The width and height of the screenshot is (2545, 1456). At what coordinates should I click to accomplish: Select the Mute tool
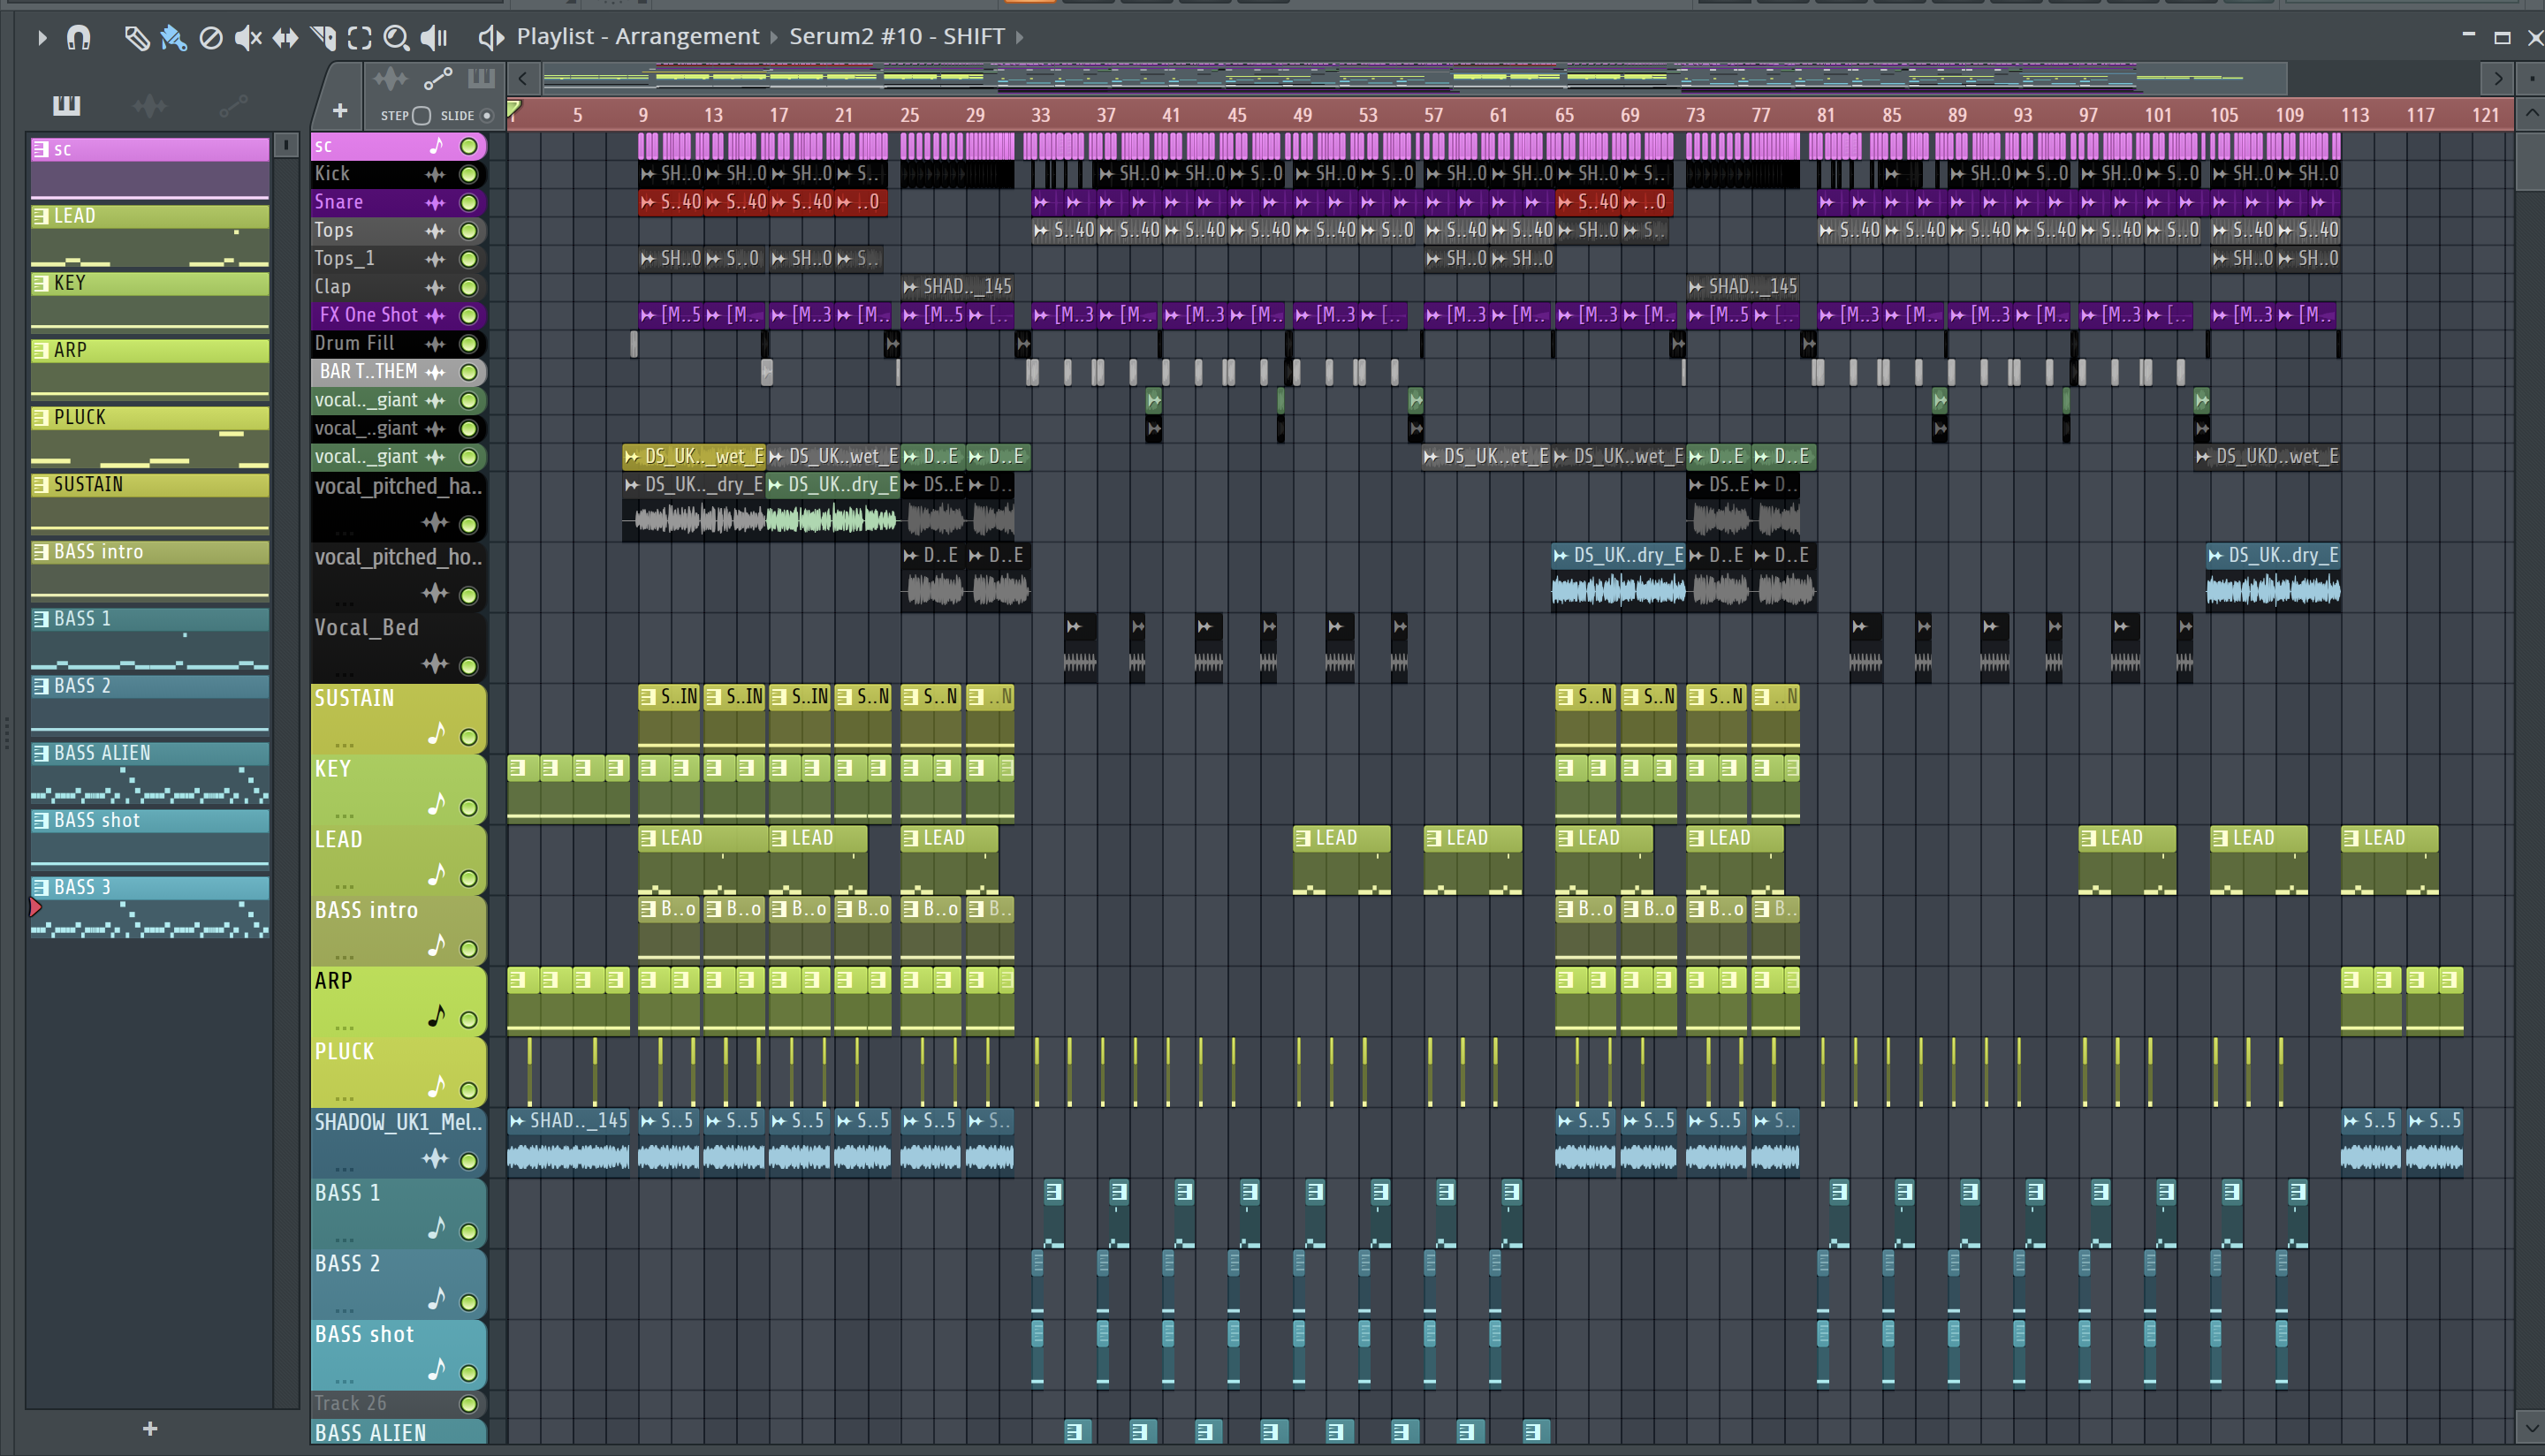pyautogui.click(x=247, y=38)
